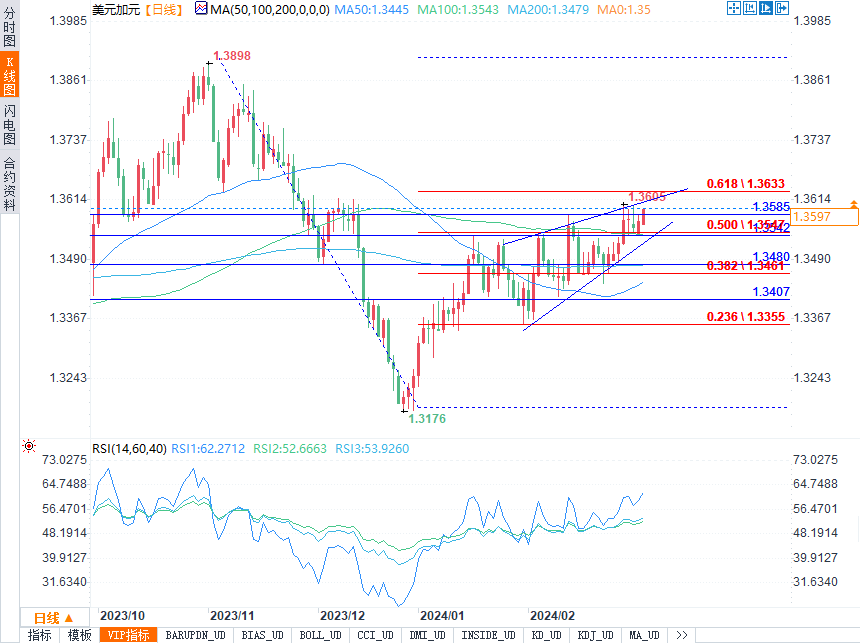
Task: Switch to the 指标 tab
Action: [39, 635]
